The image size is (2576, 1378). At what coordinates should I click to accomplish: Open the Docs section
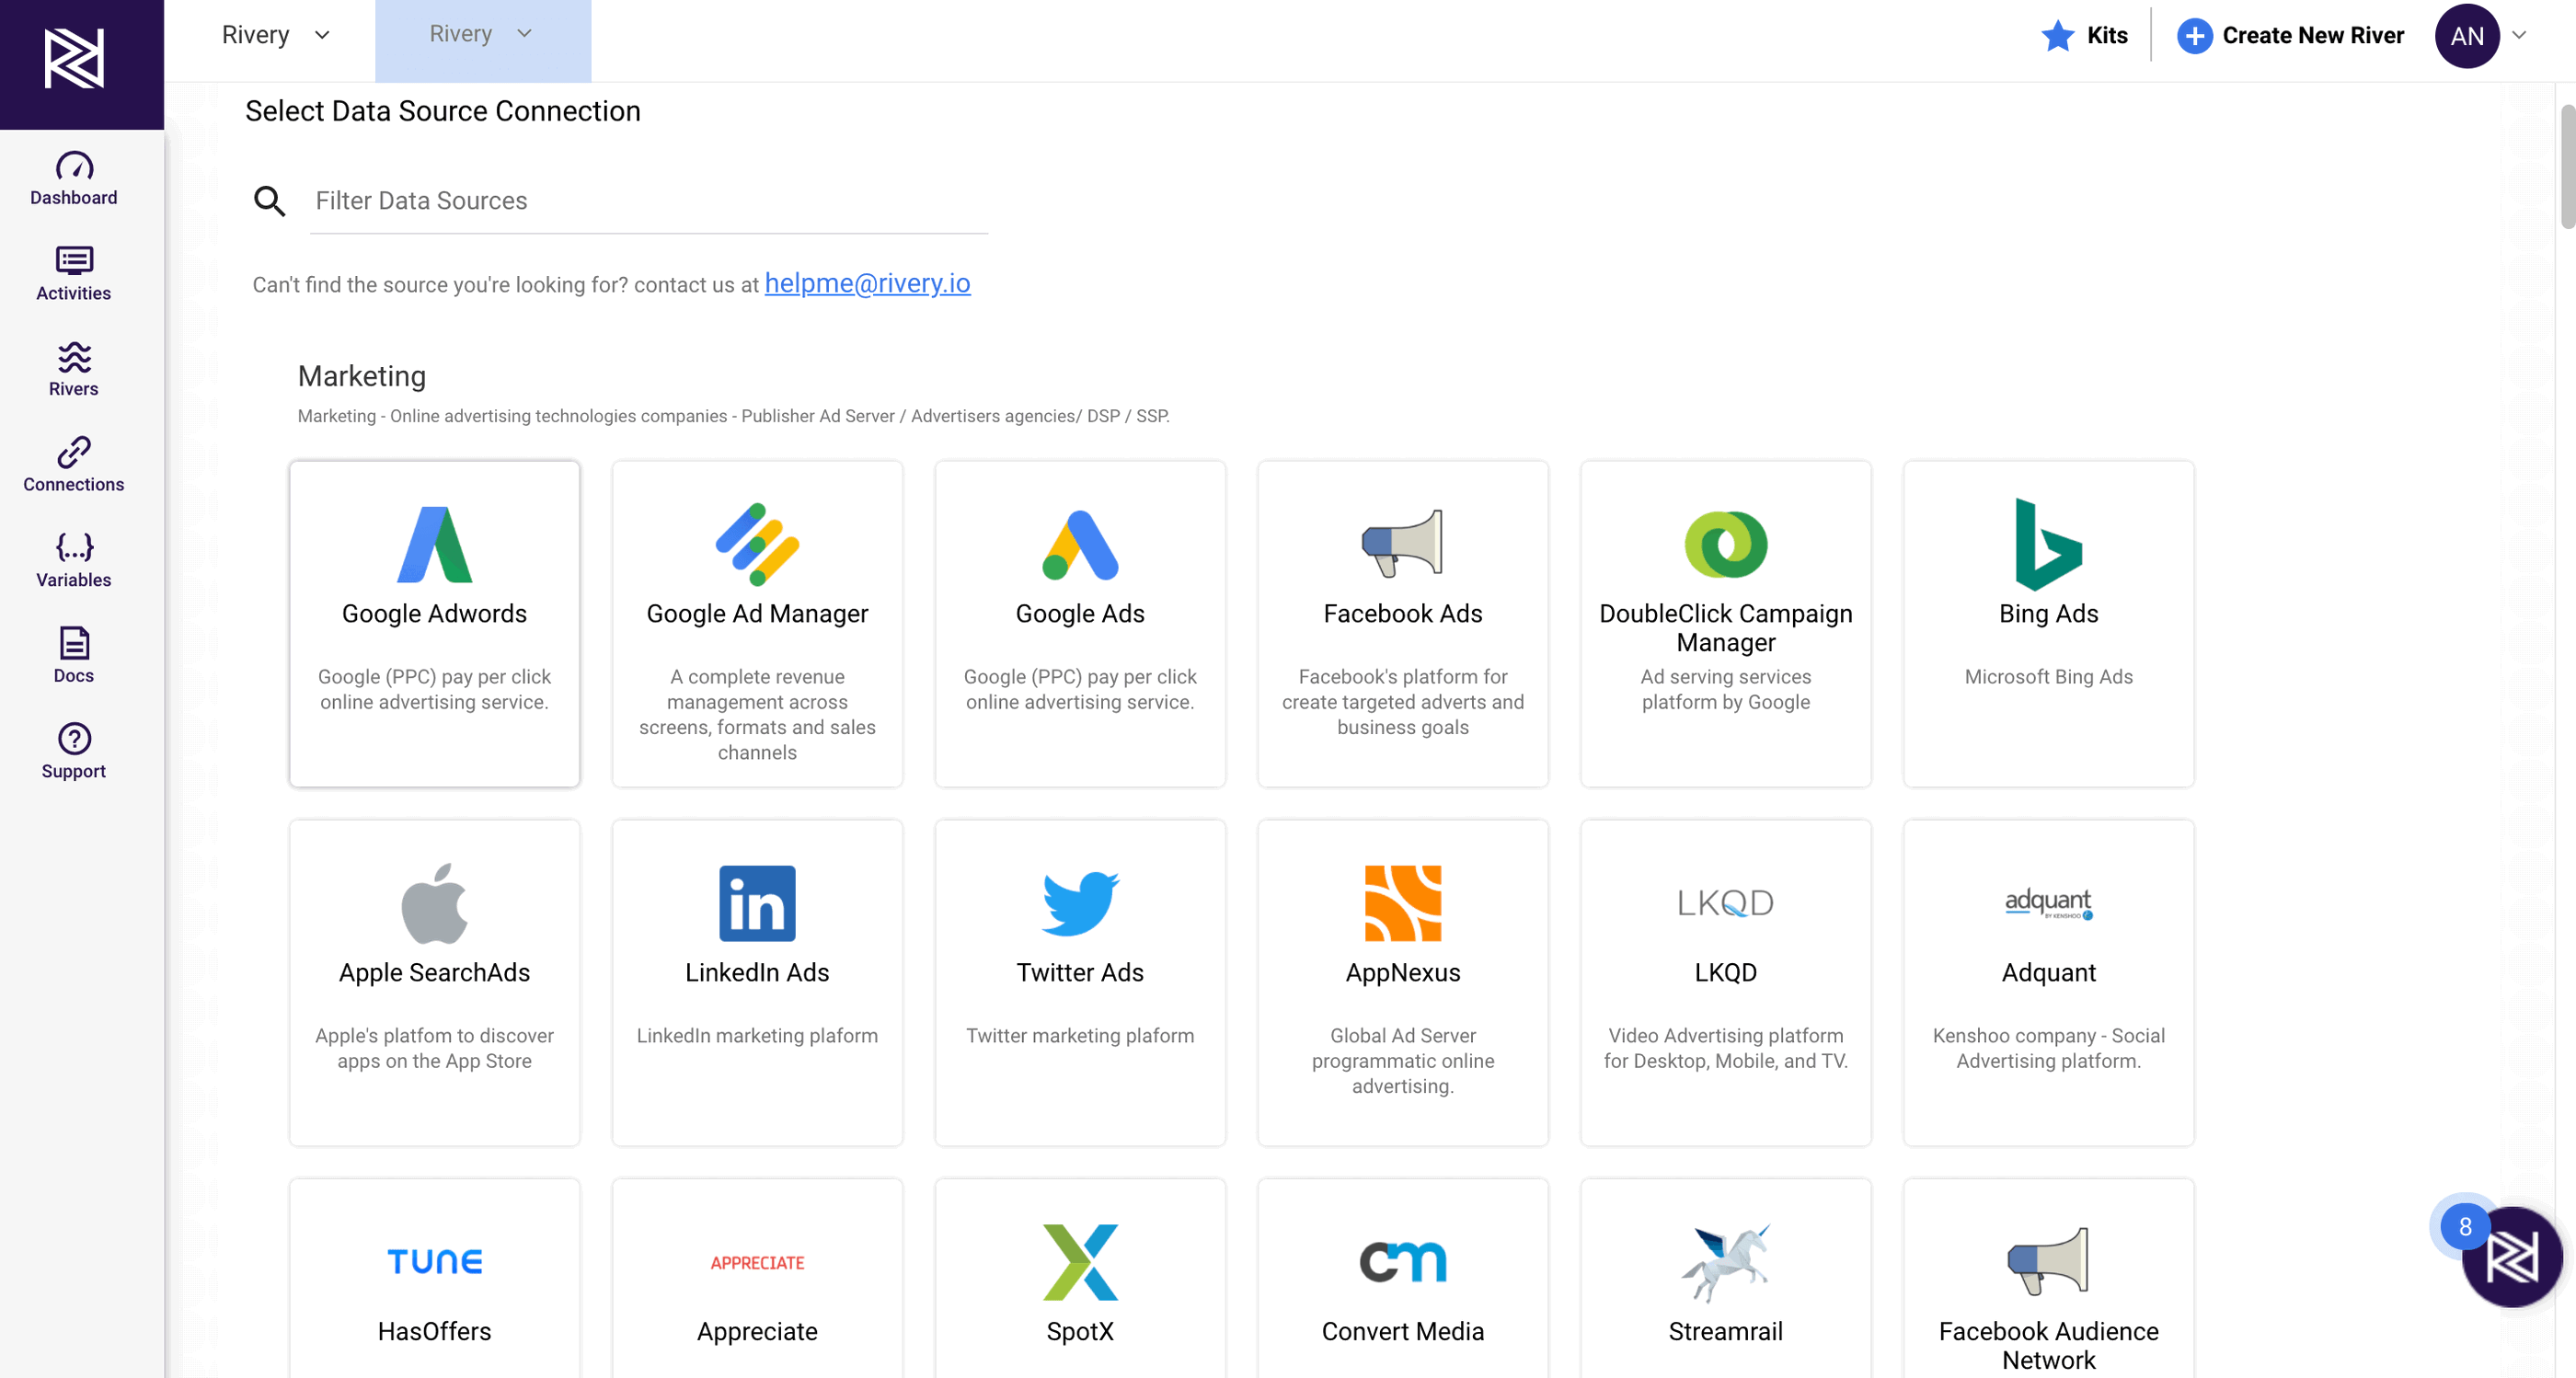[73, 653]
